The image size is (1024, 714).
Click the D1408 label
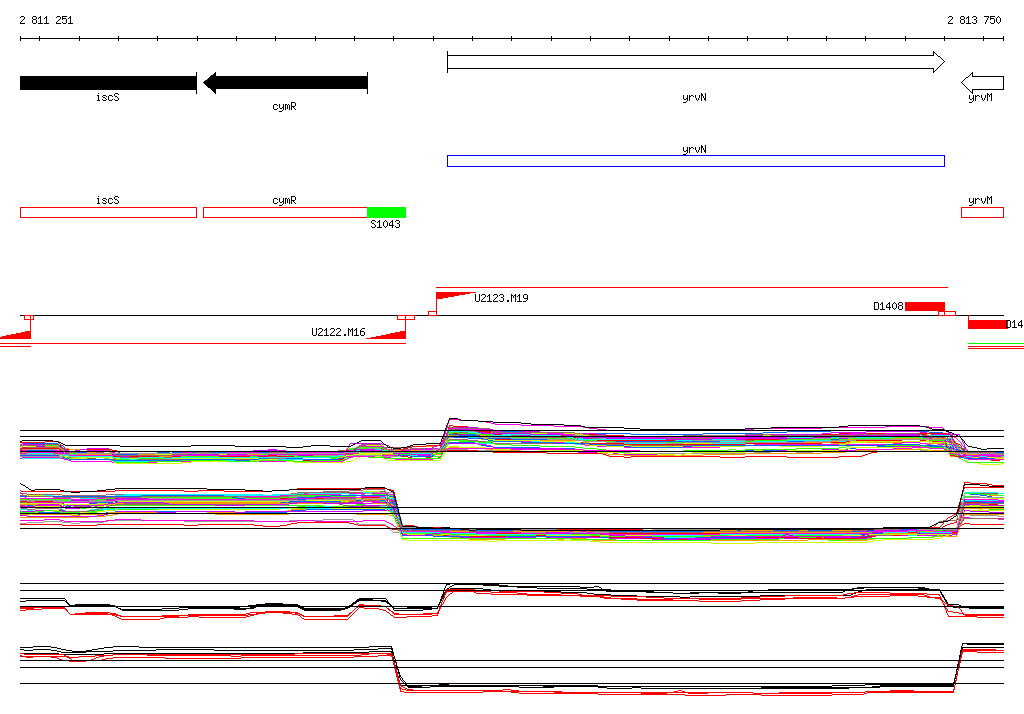coord(888,306)
